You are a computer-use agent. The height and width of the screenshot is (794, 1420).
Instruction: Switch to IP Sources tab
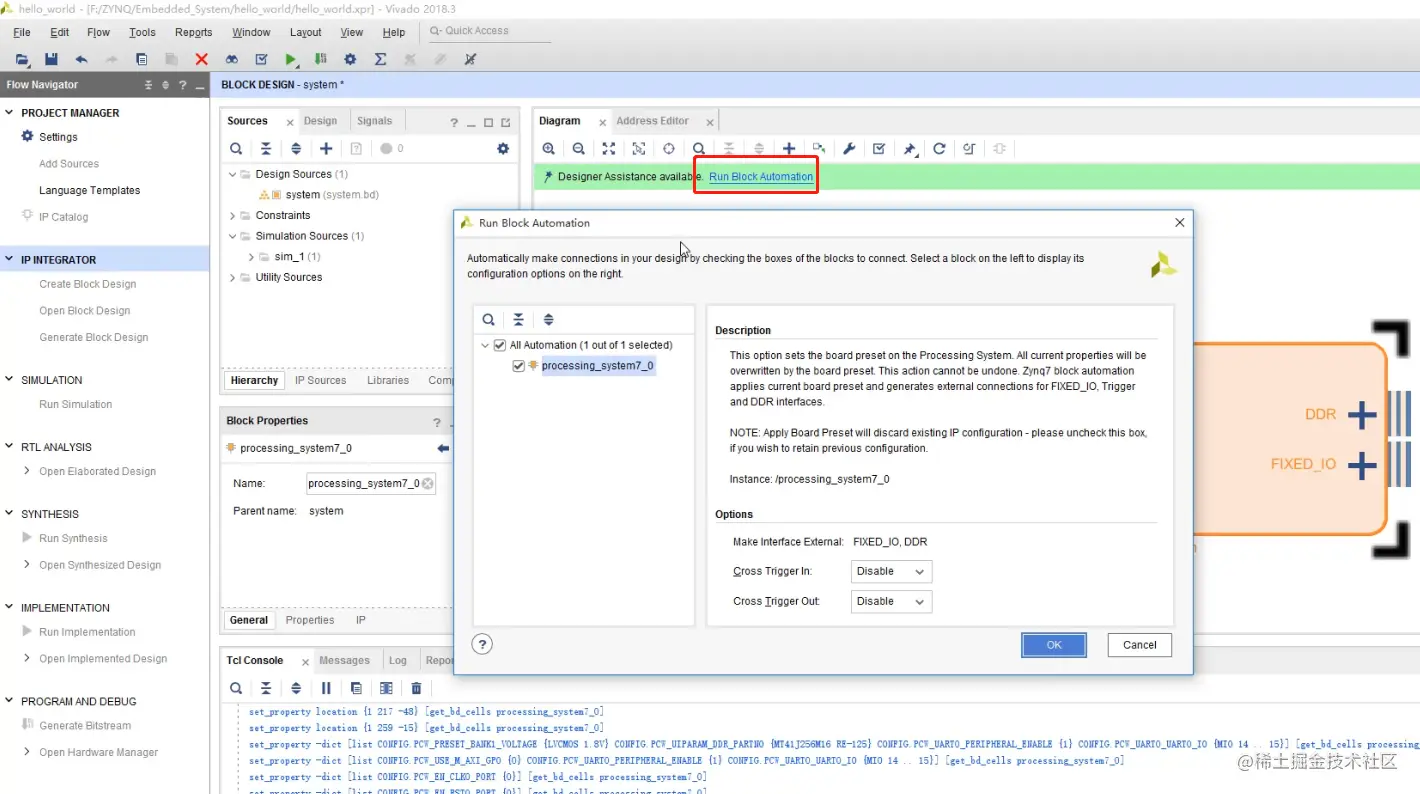pyautogui.click(x=320, y=380)
